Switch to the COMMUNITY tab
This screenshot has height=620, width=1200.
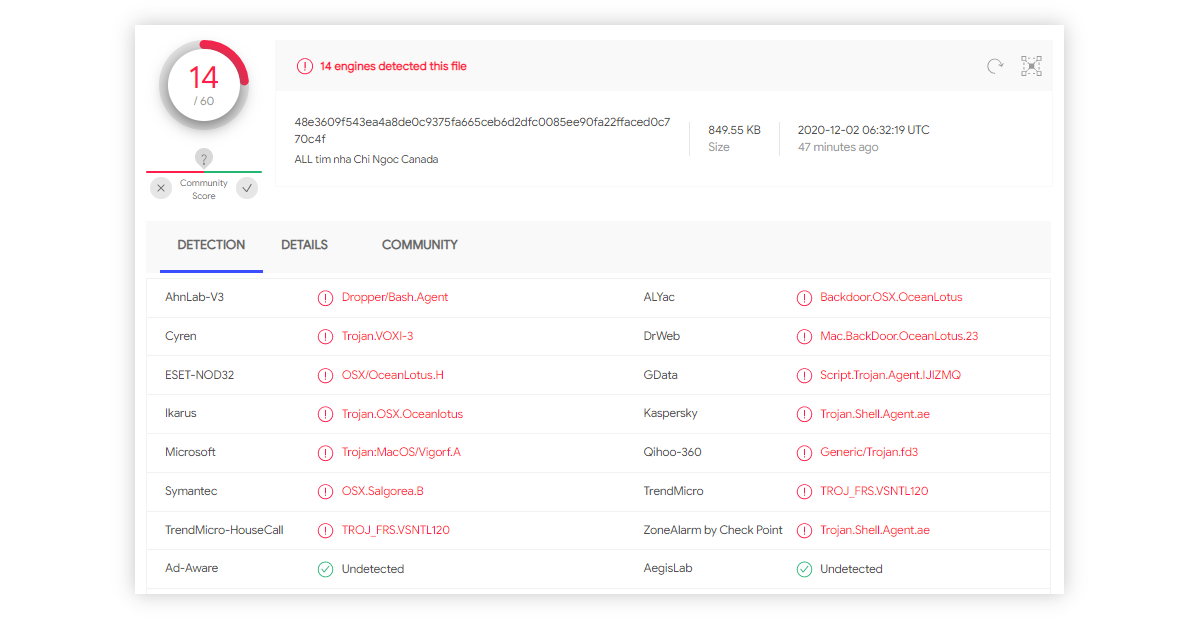click(420, 245)
